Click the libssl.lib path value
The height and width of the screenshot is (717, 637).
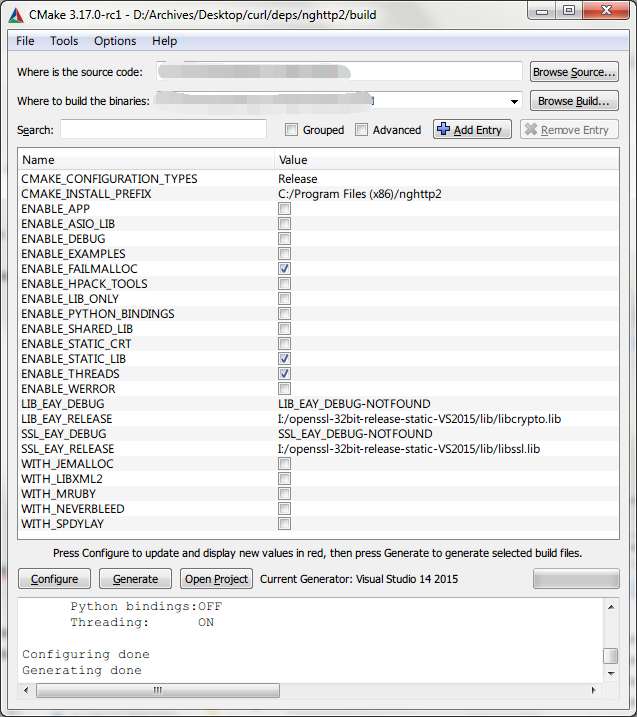pos(409,449)
